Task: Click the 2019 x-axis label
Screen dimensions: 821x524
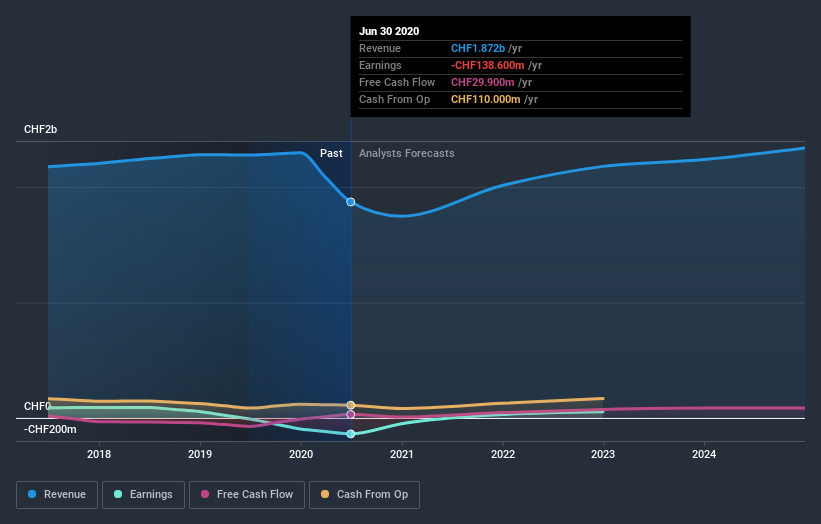Action: (200, 454)
